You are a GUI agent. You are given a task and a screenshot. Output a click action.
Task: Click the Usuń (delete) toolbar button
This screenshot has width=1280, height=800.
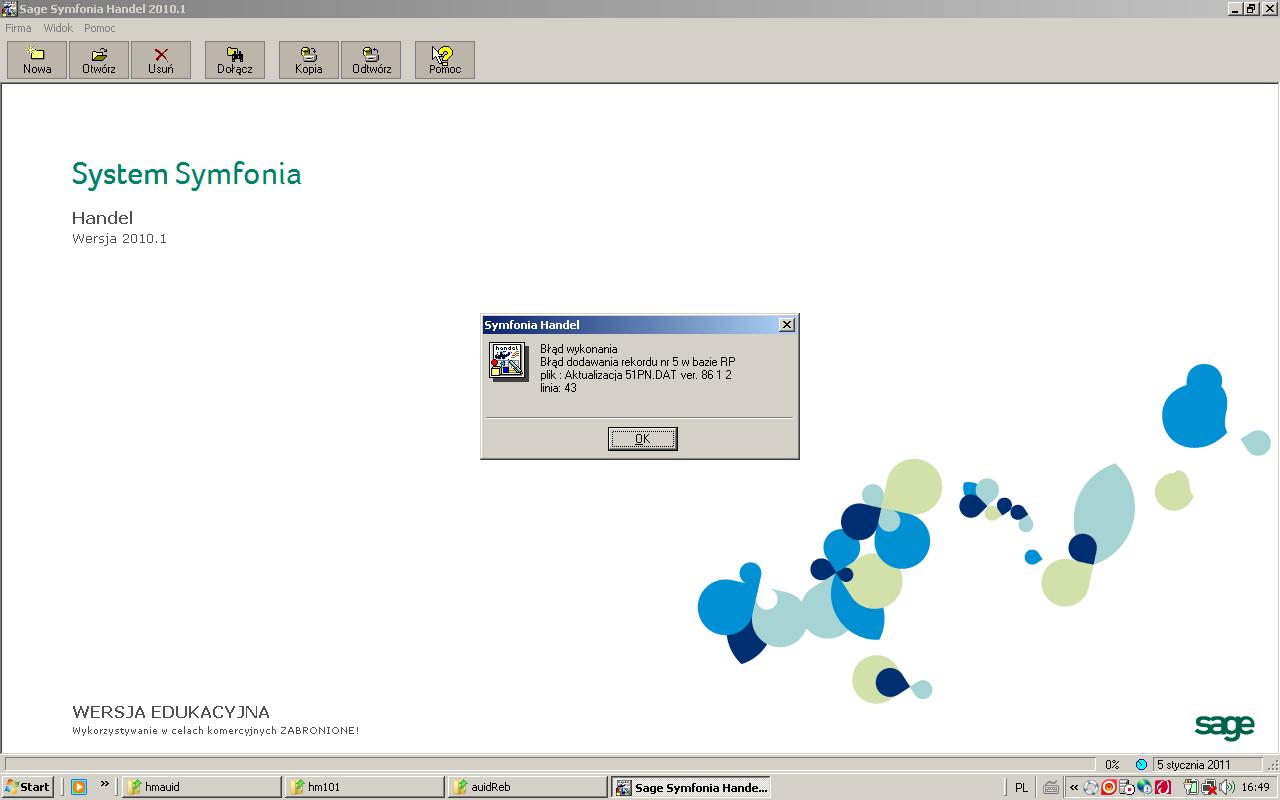(x=161, y=60)
